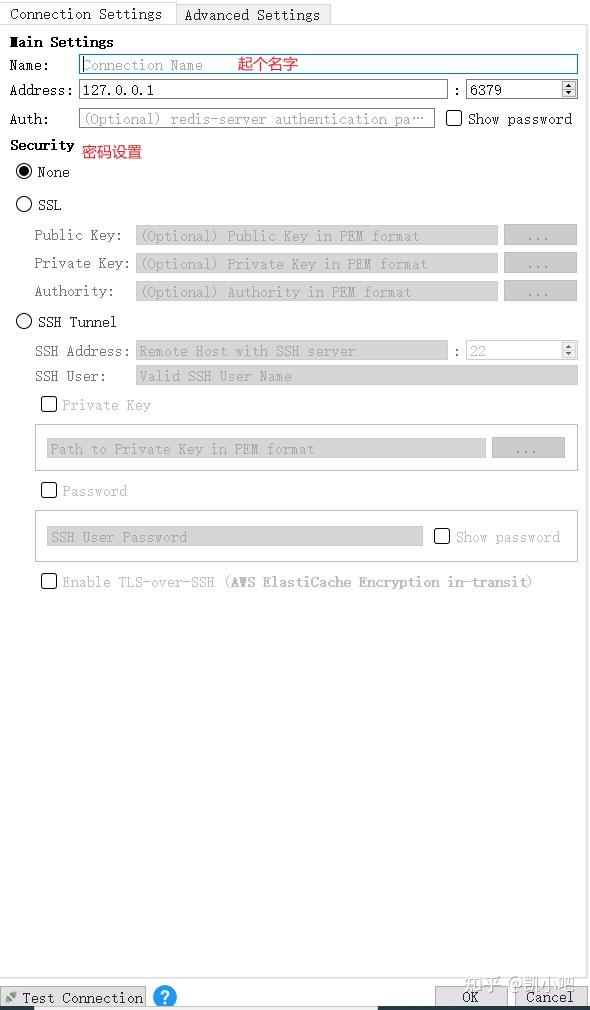Open the Advanced Settings tab
Image resolution: width=590 pixels, height=1010 pixels.
(x=253, y=15)
